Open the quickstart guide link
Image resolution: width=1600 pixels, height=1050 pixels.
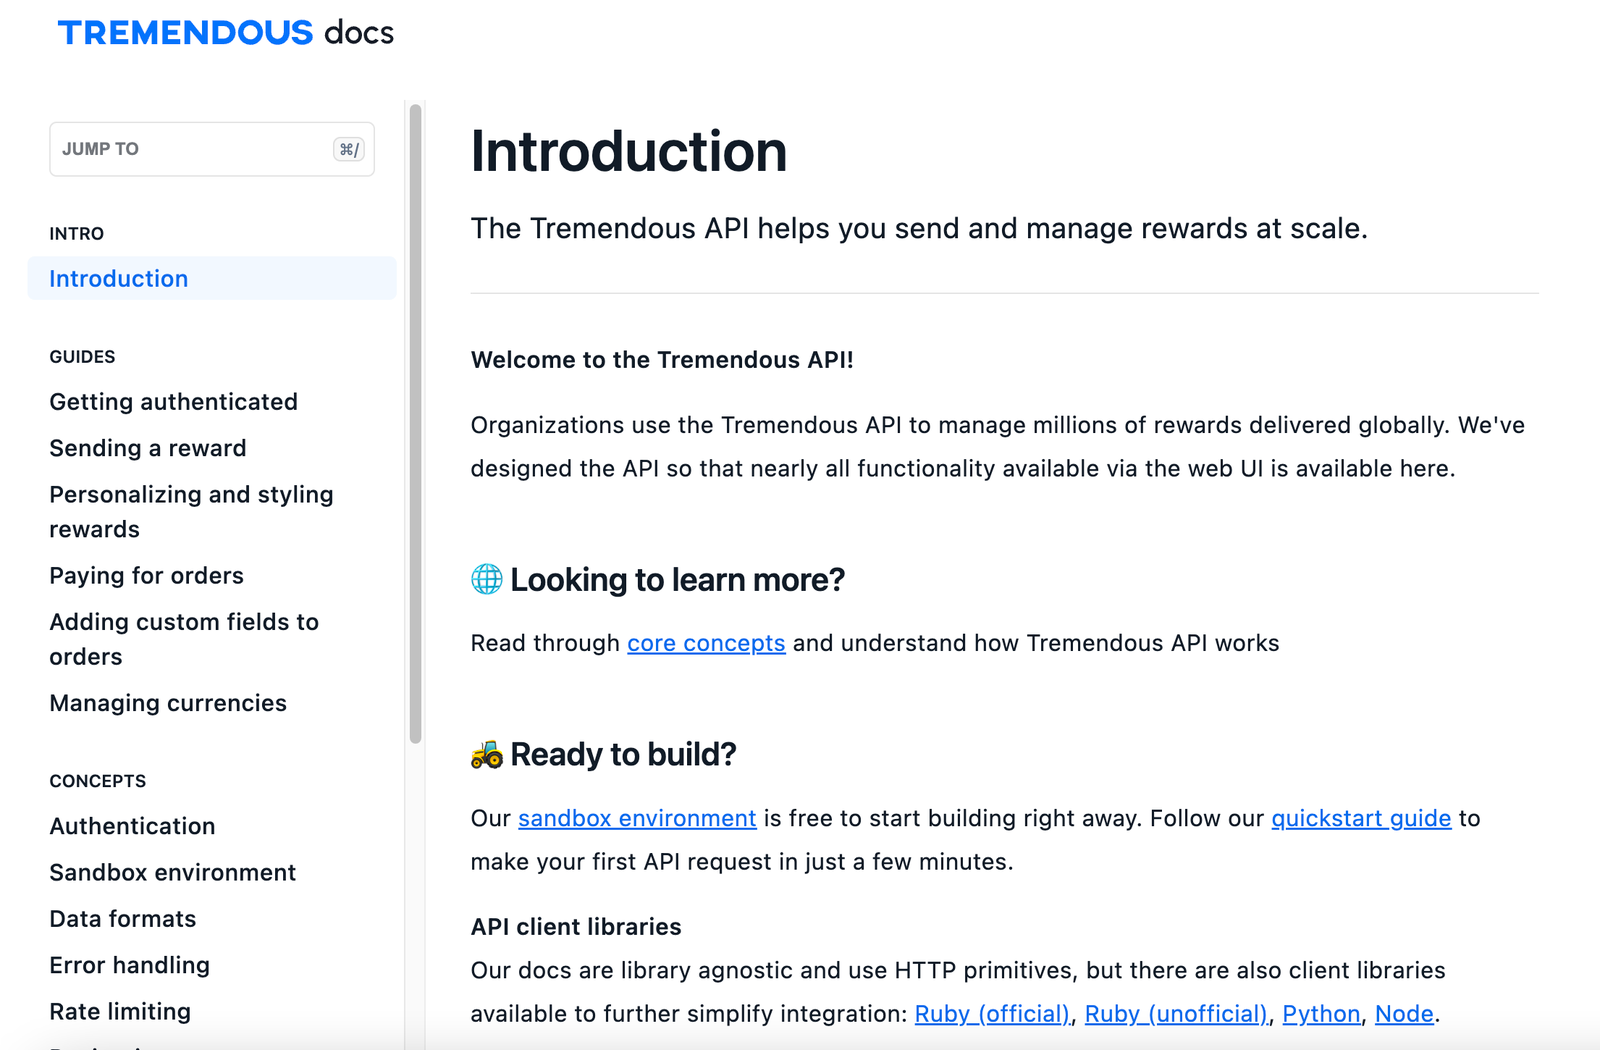[1361, 818]
